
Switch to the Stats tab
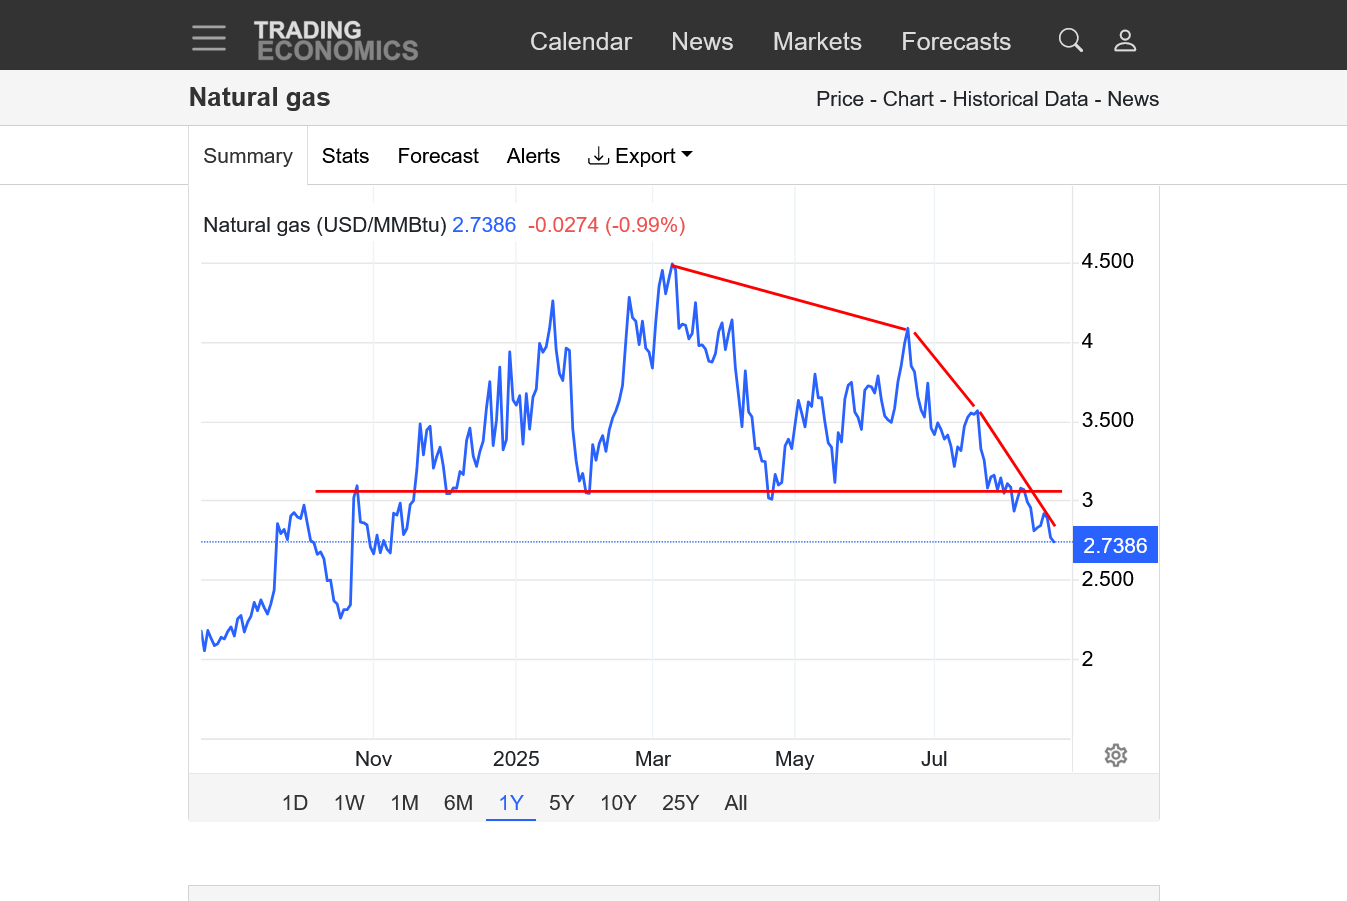[x=345, y=156]
